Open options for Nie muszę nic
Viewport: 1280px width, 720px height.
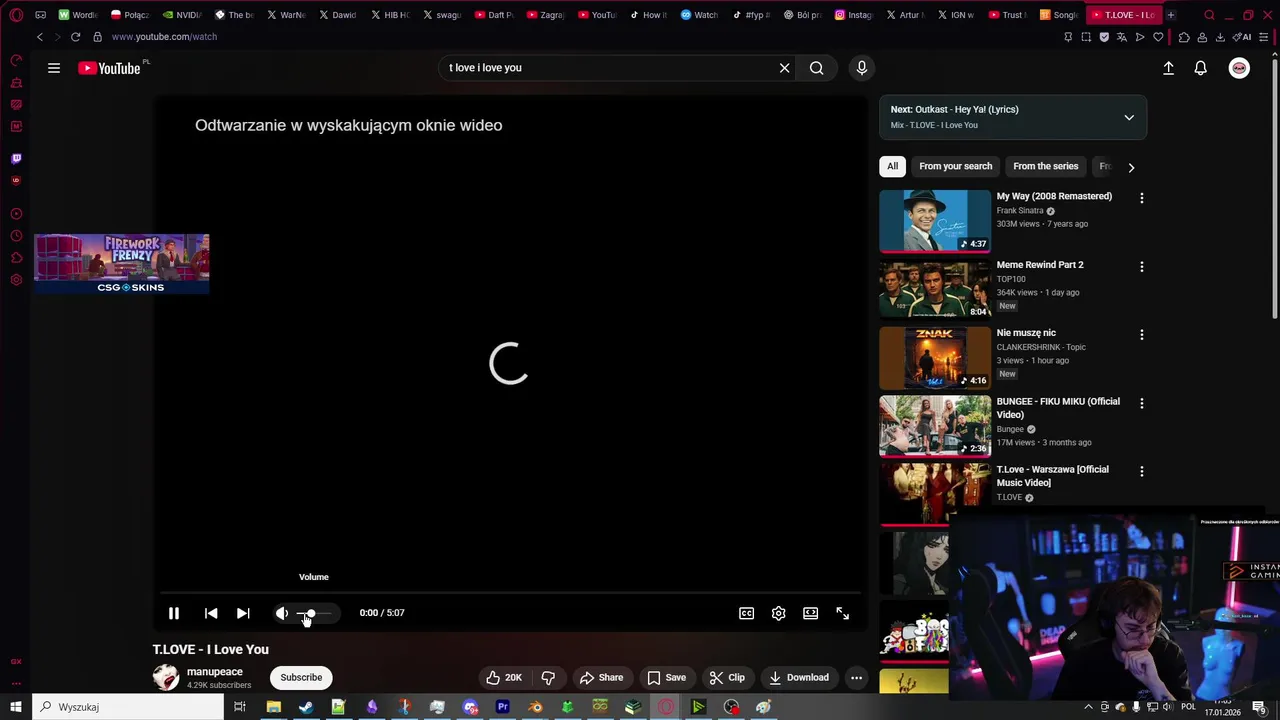point(1141,335)
